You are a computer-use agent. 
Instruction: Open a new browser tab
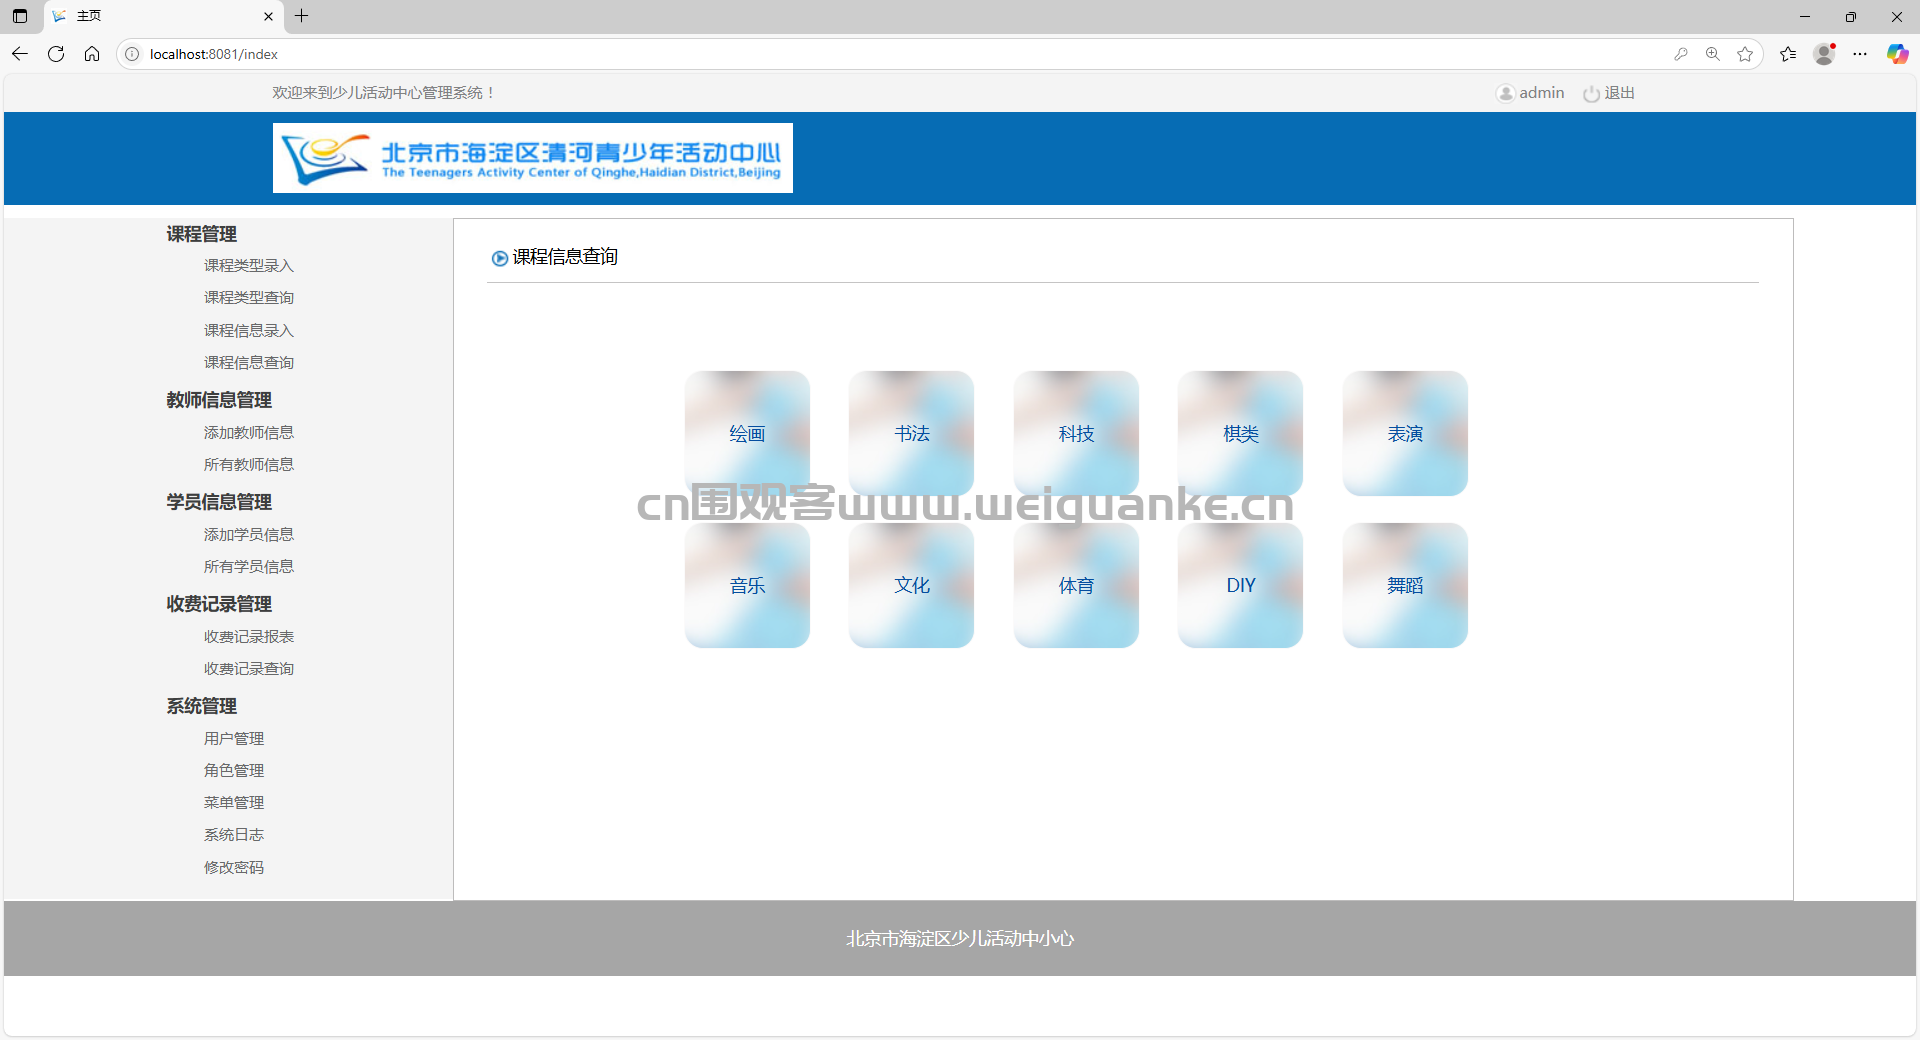point(301,16)
